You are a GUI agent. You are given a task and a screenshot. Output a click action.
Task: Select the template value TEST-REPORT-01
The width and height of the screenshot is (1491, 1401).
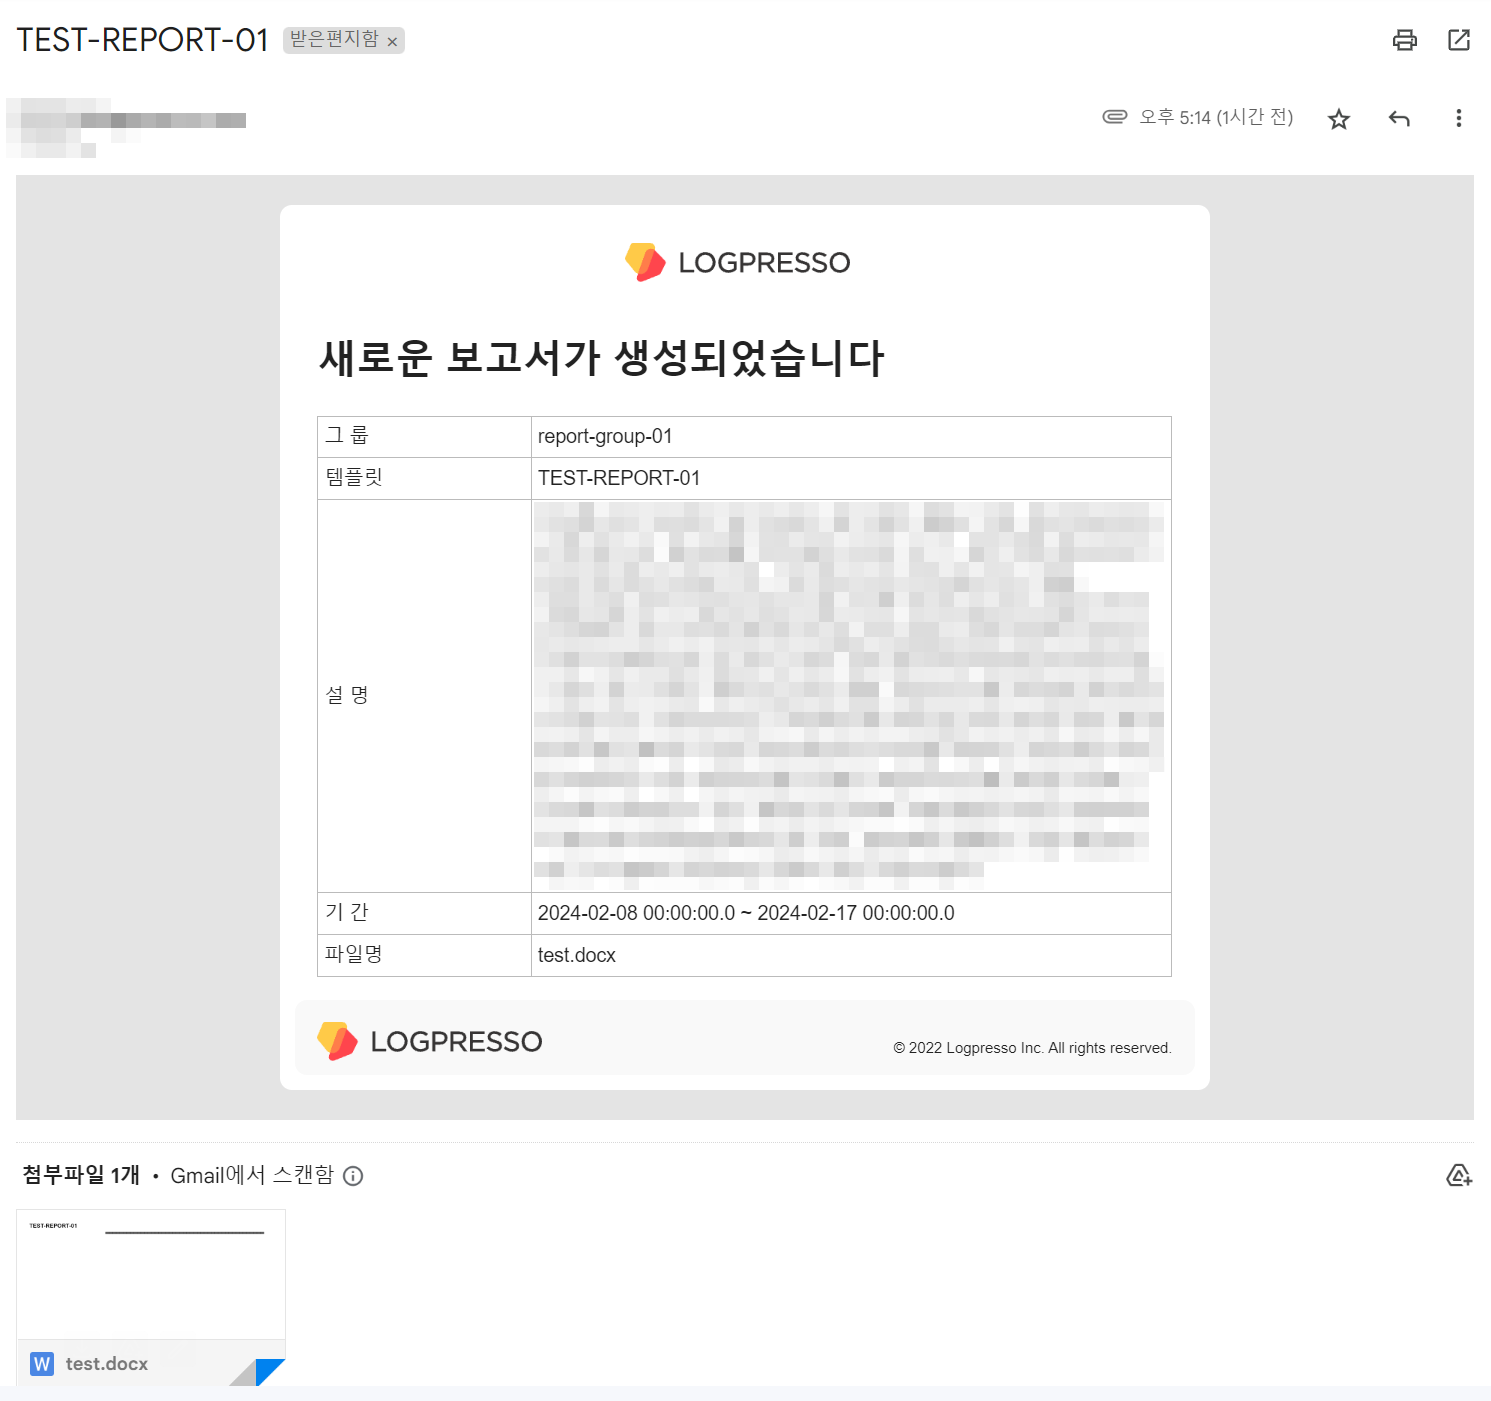point(619,479)
